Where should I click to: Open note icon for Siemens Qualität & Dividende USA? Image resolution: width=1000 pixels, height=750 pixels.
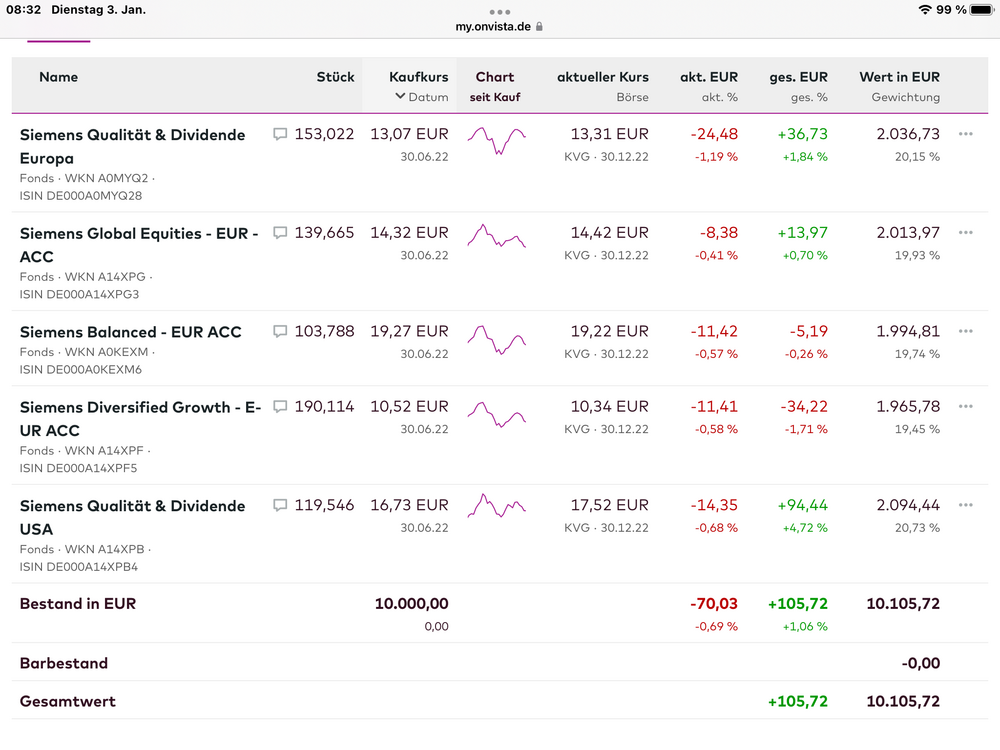pyautogui.click(x=280, y=505)
